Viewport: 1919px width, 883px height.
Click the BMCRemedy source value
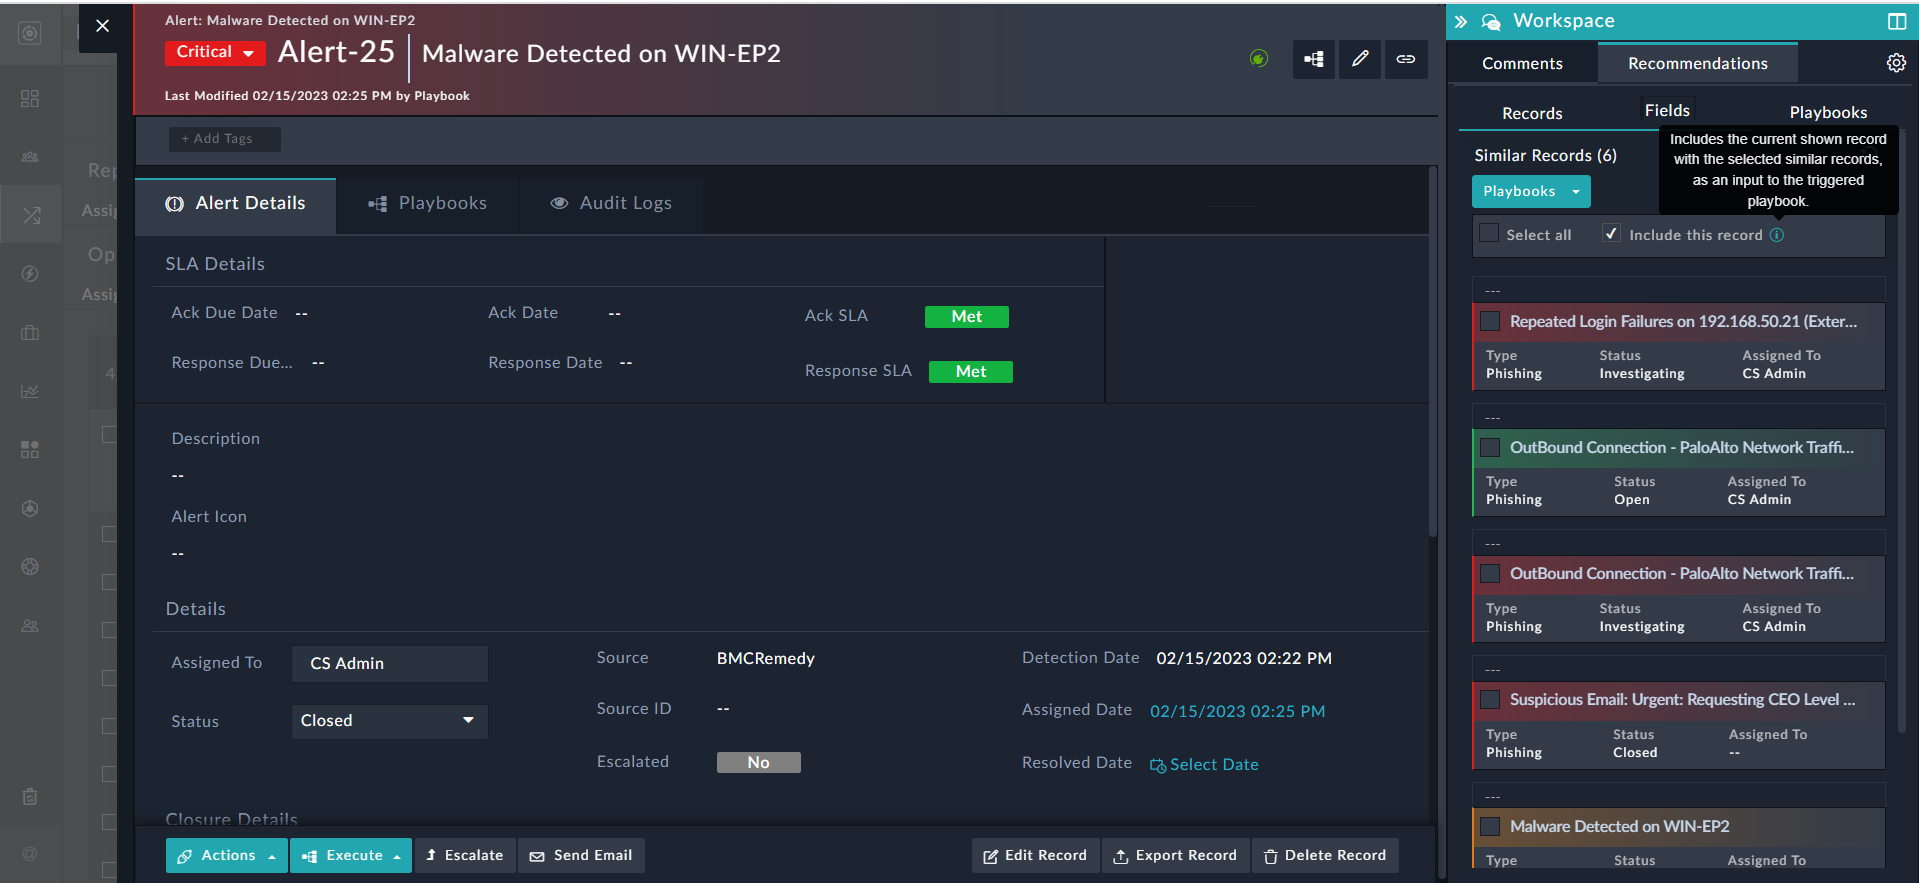coord(766,659)
